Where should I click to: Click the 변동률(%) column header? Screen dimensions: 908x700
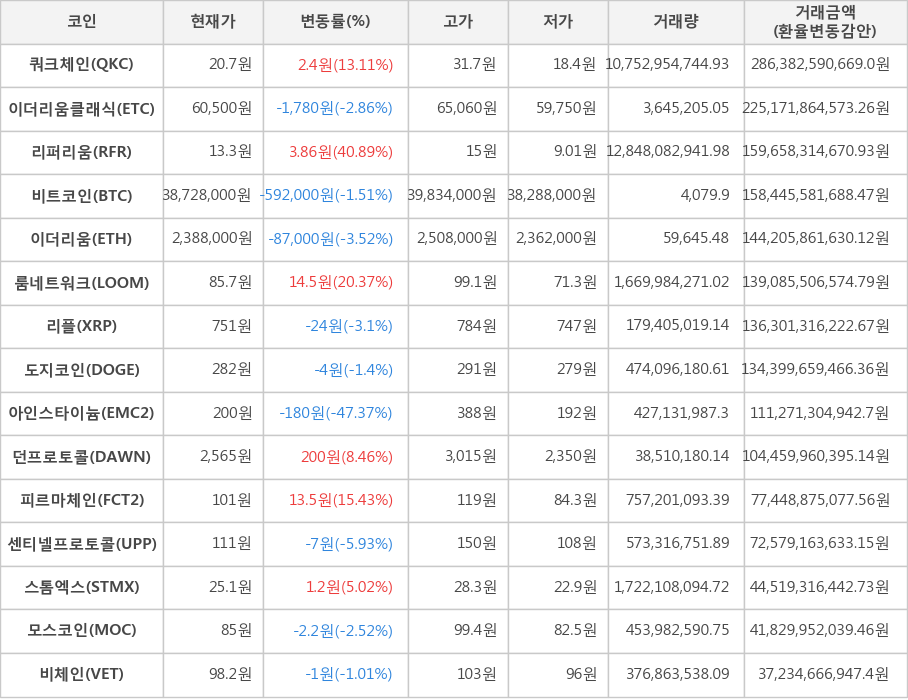pos(335,22)
